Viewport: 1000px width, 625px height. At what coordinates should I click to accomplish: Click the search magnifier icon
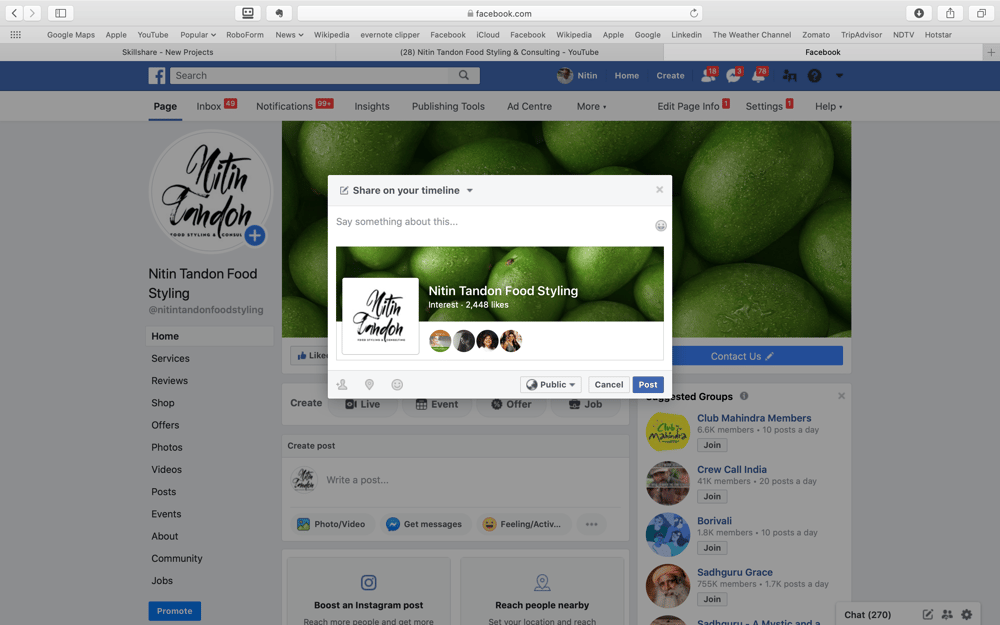pos(464,75)
